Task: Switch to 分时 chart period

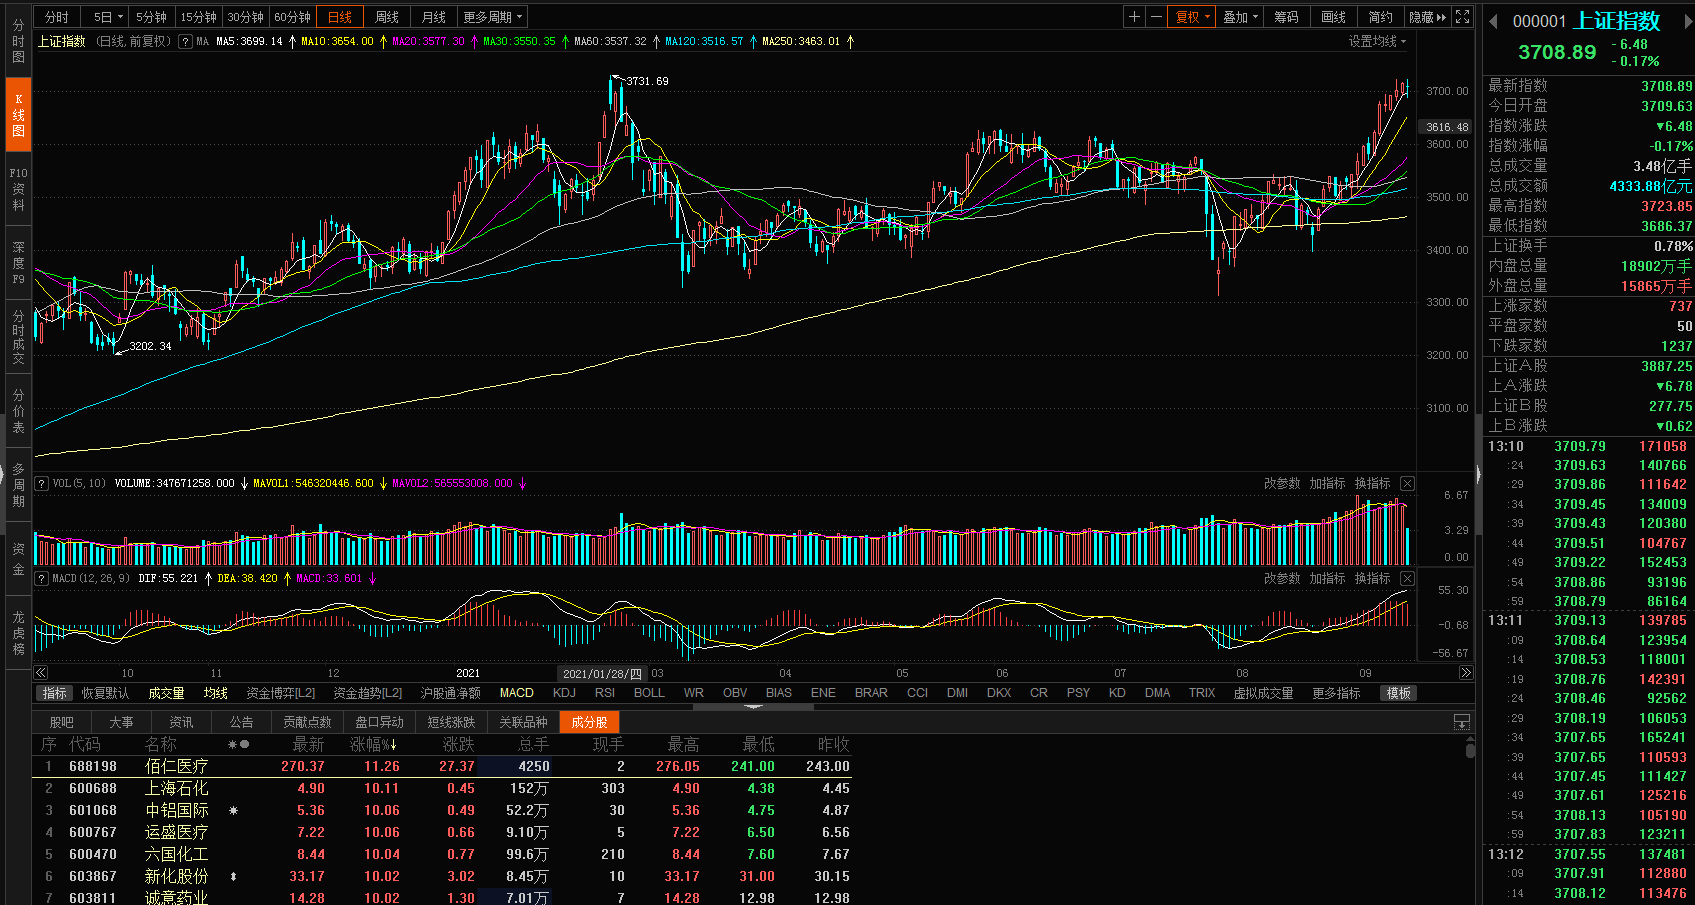Action: [57, 17]
